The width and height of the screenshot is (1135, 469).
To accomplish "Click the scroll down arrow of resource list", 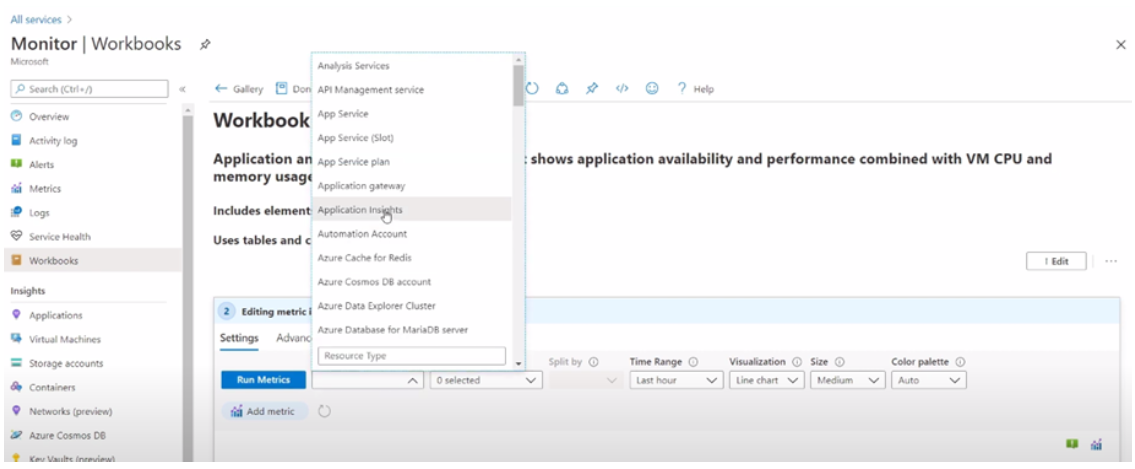I will coord(518,363).
